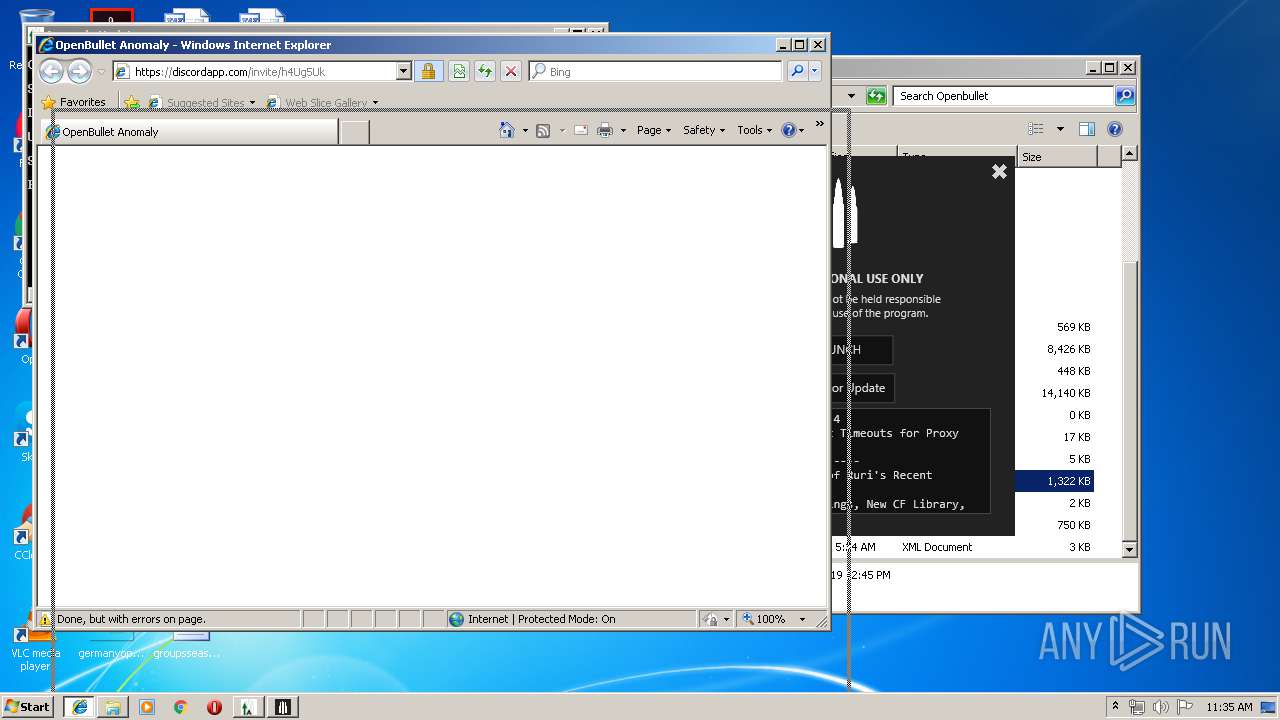This screenshot has height=720, width=1280.
Task: Click the 11:35 AM taskbar clock
Action: (x=1229, y=706)
